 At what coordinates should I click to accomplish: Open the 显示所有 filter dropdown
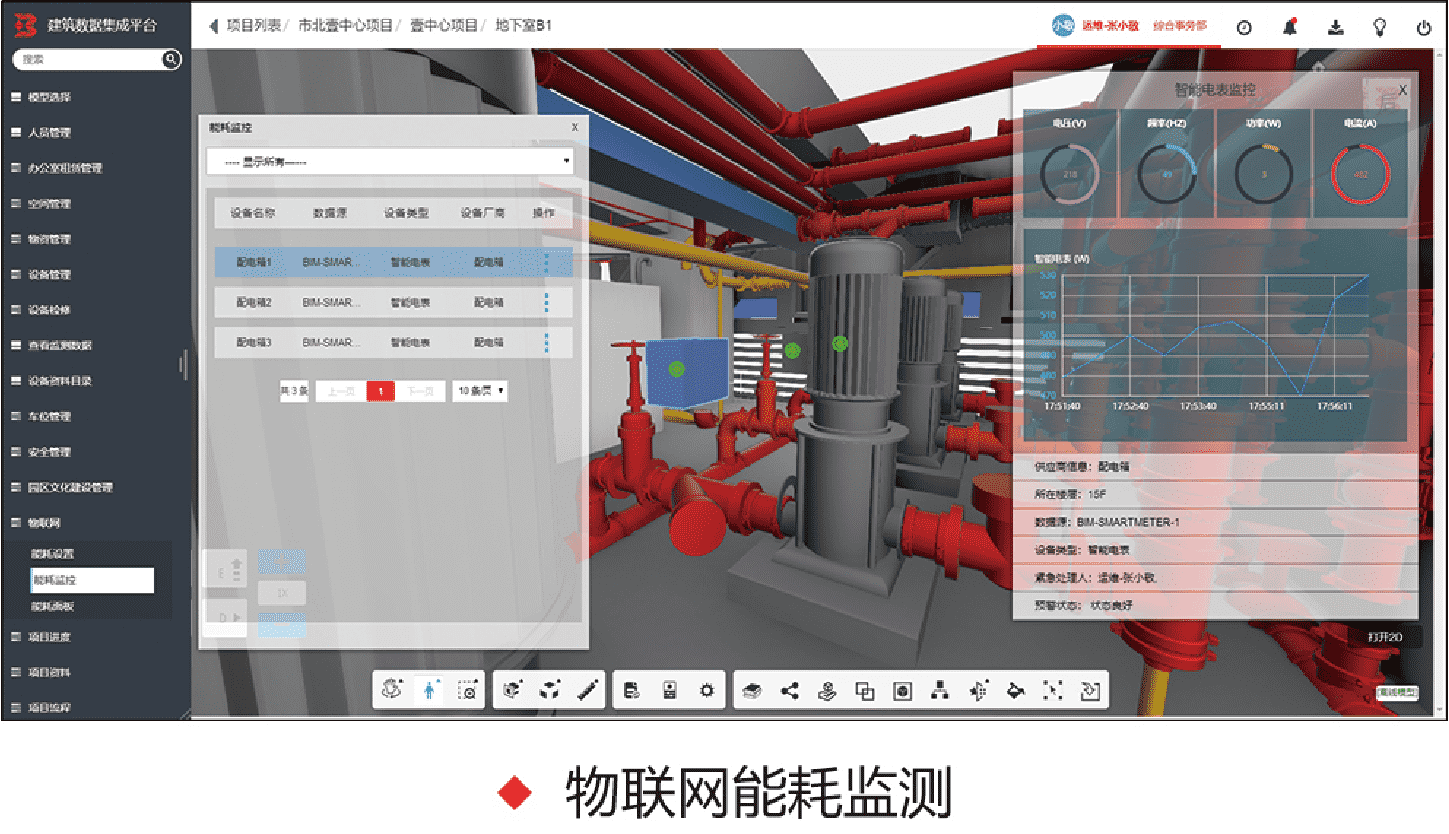[x=390, y=161]
